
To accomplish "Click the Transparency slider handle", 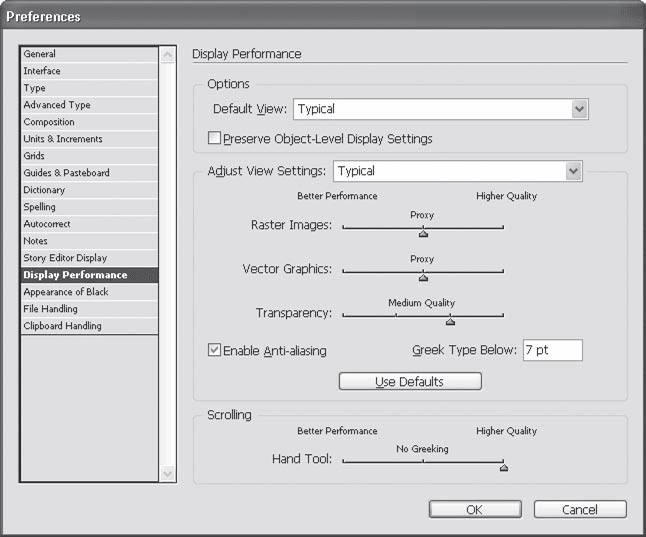I will tap(450, 319).
